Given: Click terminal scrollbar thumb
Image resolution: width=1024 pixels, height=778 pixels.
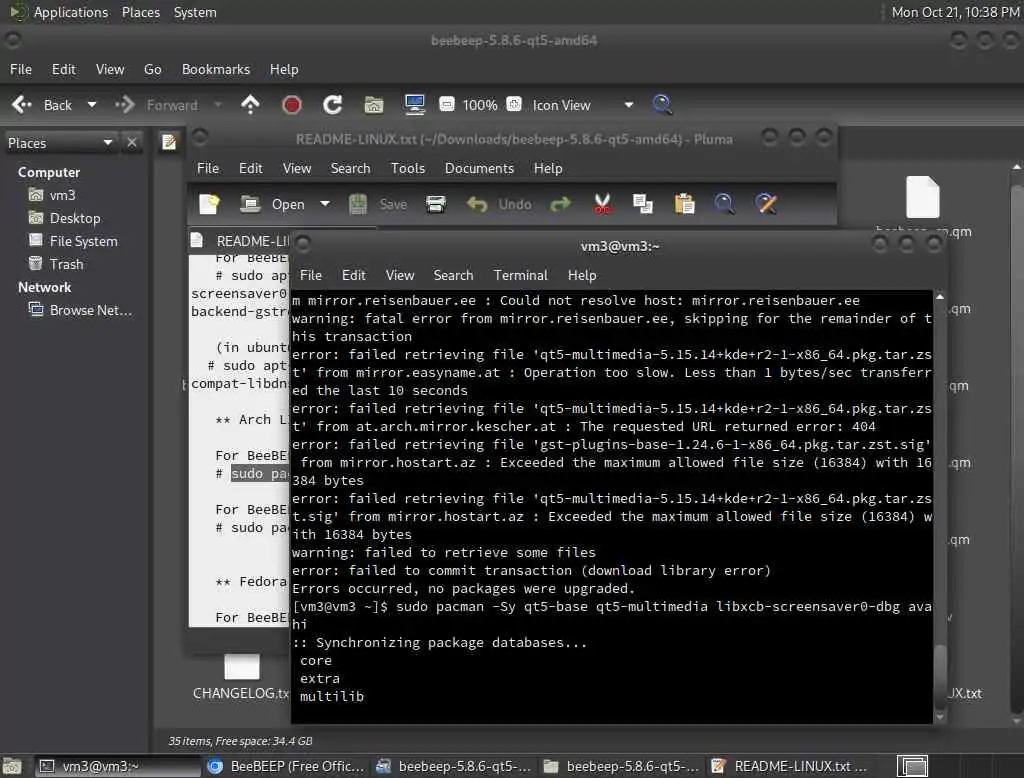Looking at the screenshot, I should (x=940, y=676).
